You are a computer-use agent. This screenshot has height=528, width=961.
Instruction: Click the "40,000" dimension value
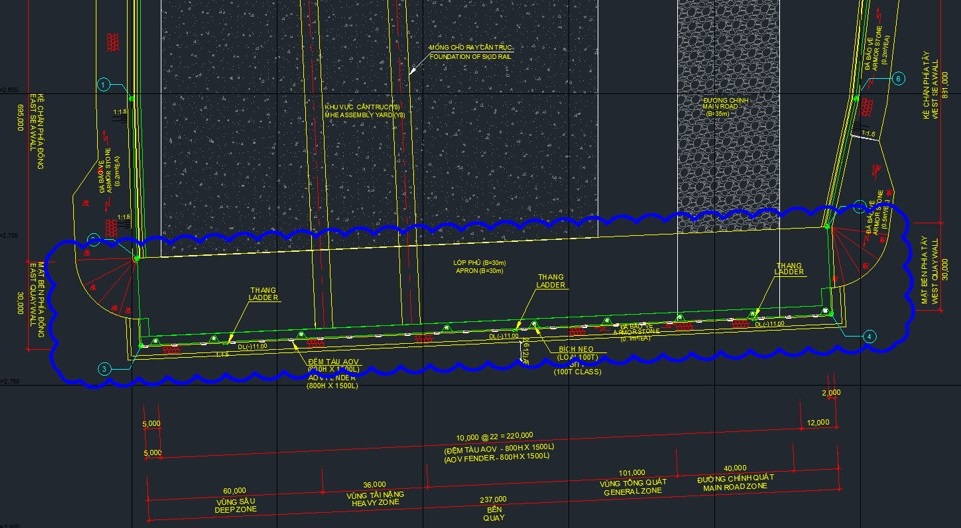(x=735, y=468)
